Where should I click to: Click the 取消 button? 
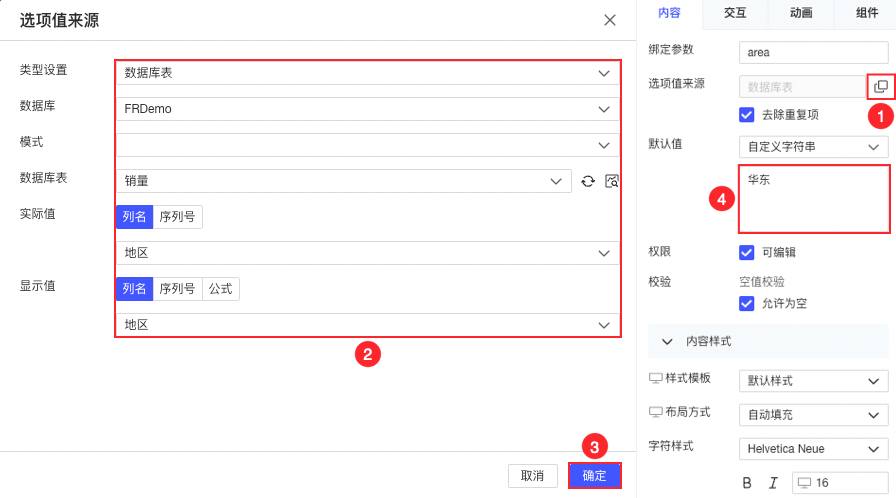pyautogui.click(x=533, y=476)
